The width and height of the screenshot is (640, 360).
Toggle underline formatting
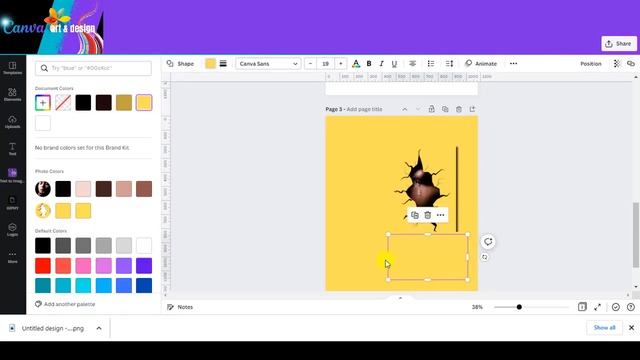click(394, 64)
